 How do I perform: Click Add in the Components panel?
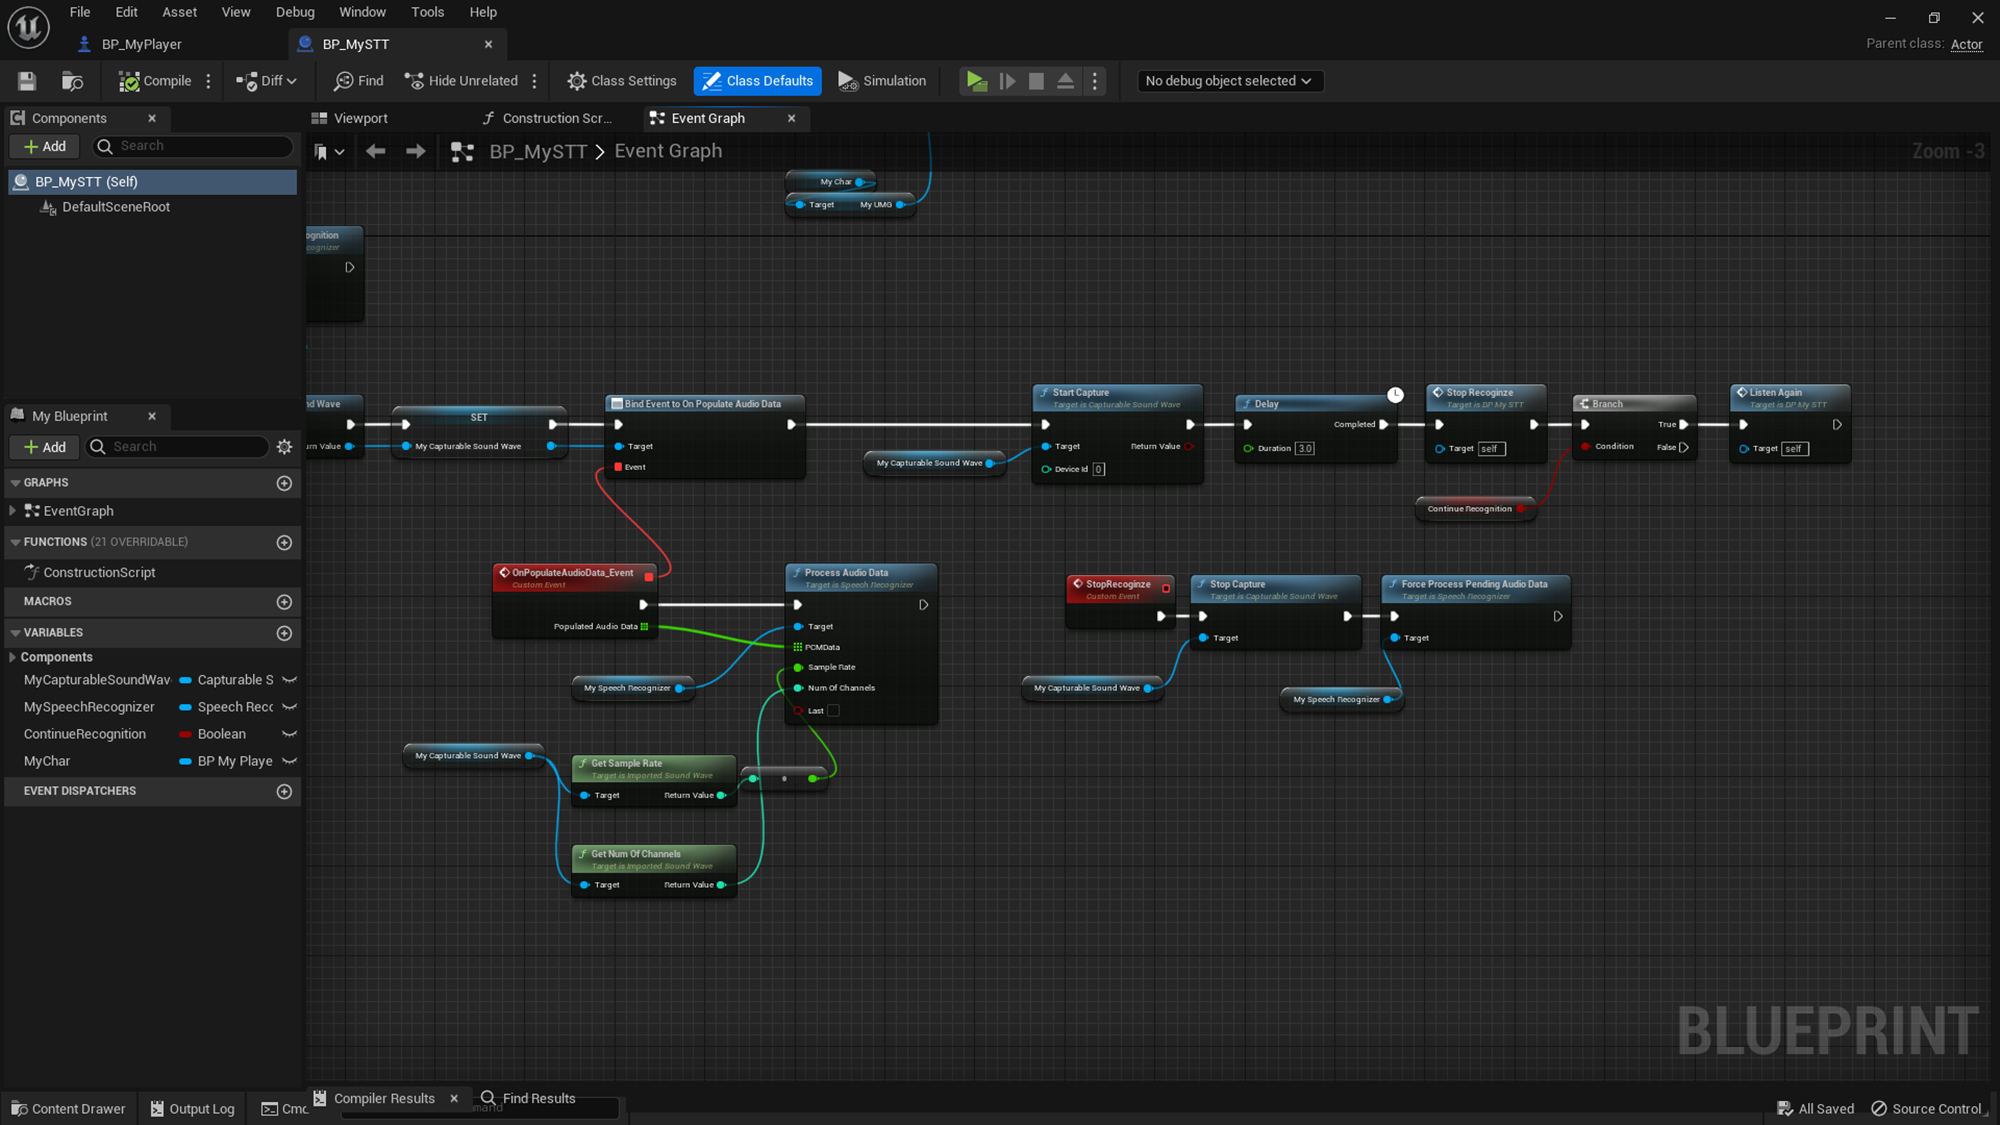click(44, 146)
